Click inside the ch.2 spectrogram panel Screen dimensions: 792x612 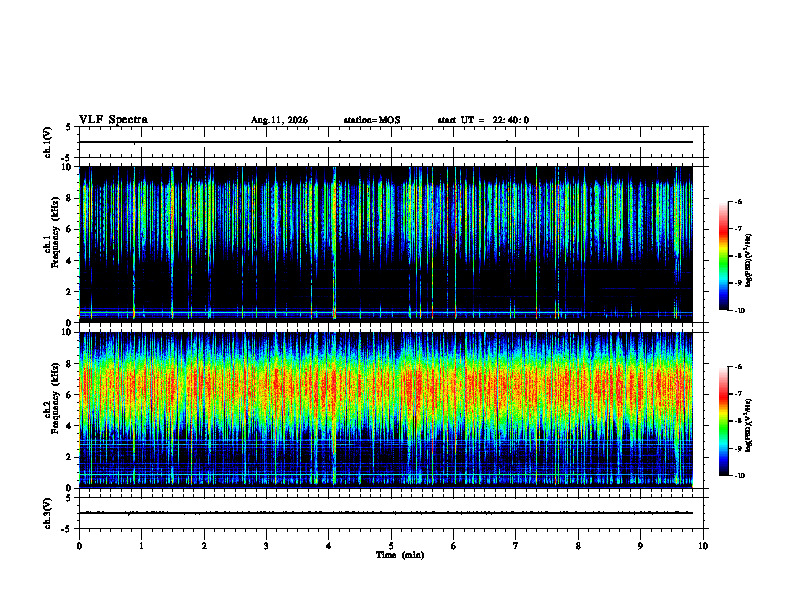click(386, 410)
